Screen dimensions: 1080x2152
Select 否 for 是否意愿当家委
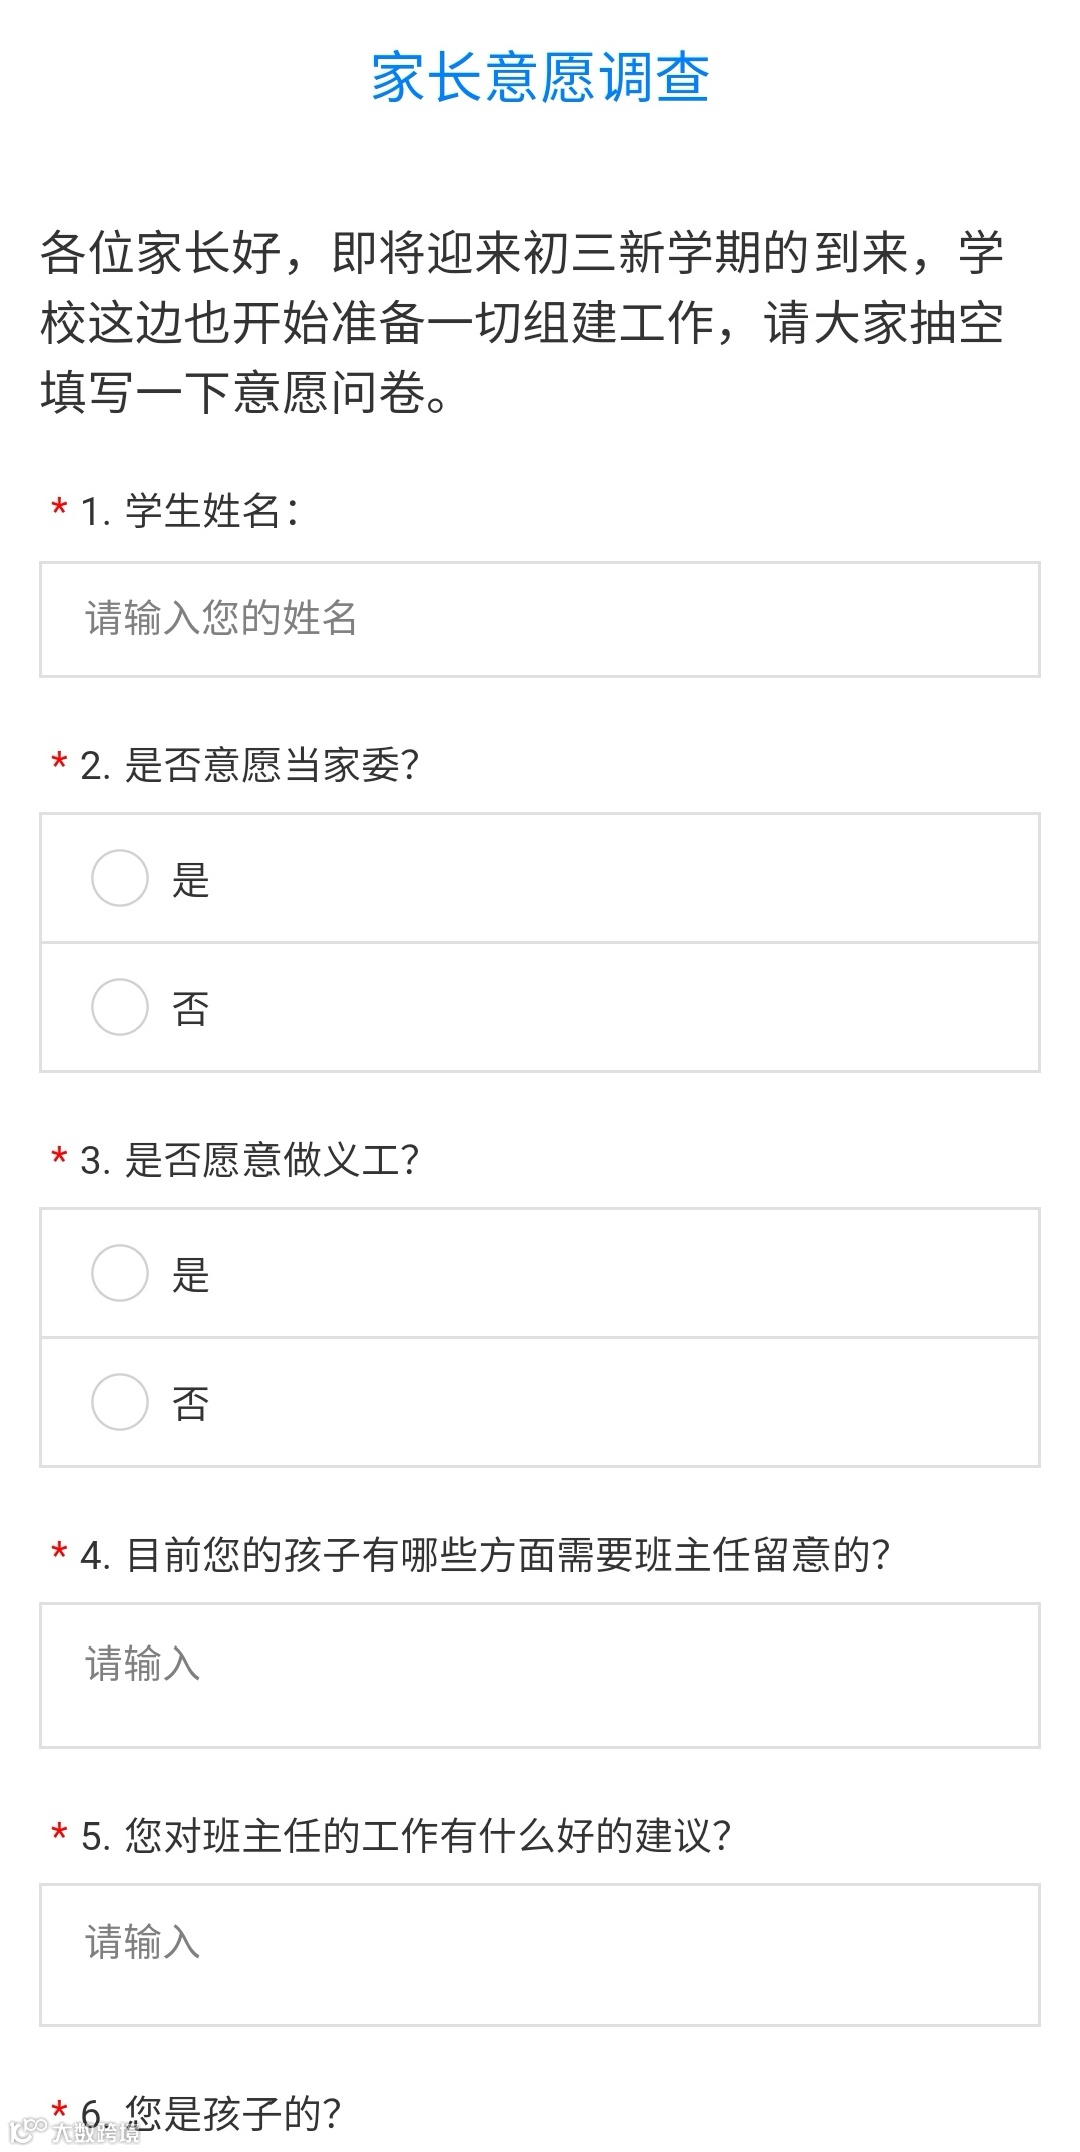point(120,1007)
